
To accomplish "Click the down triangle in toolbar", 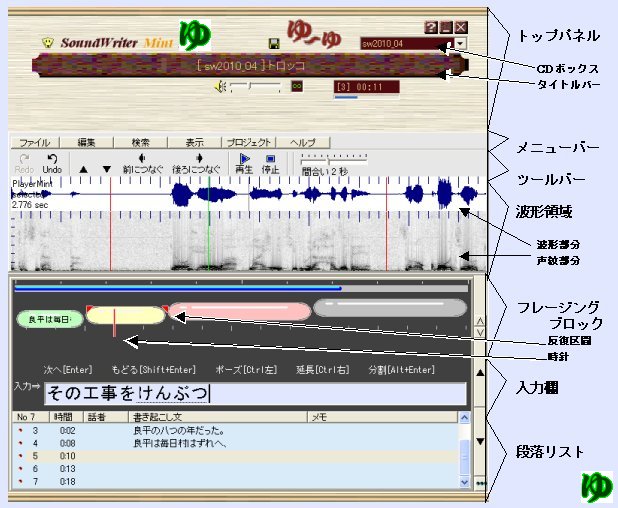I will pos(107,170).
